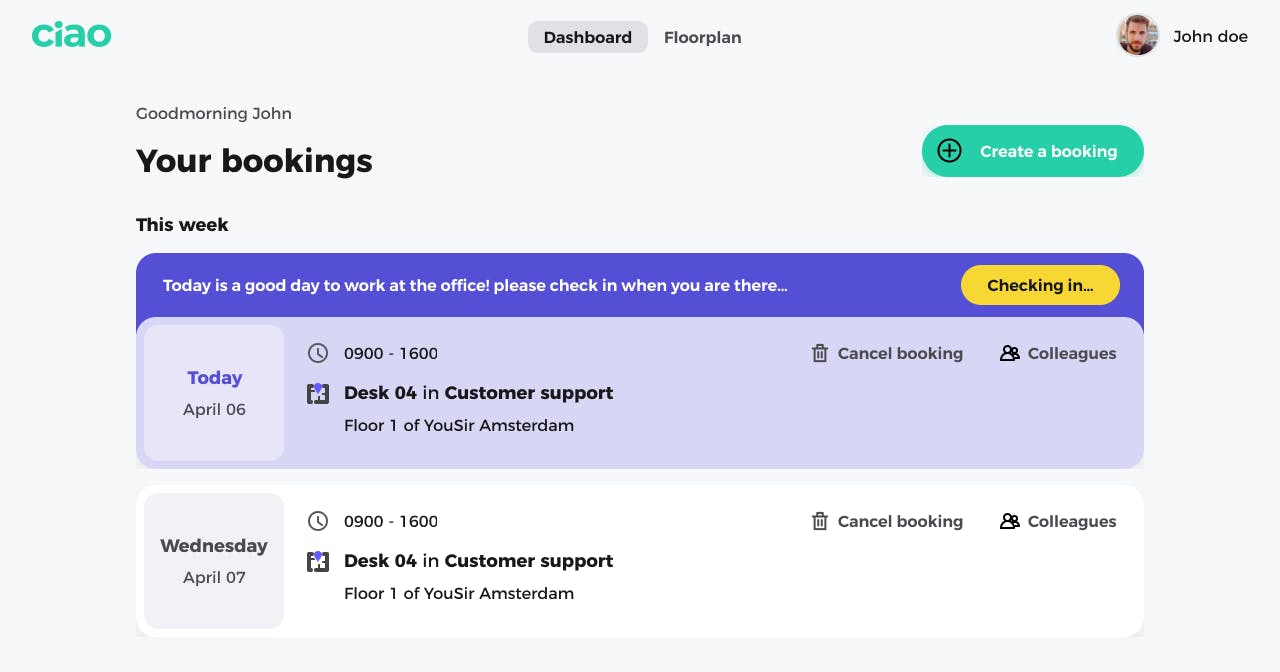View Colleagues for today's booking
Screen dimensions: 1280x672
(1071, 353)
